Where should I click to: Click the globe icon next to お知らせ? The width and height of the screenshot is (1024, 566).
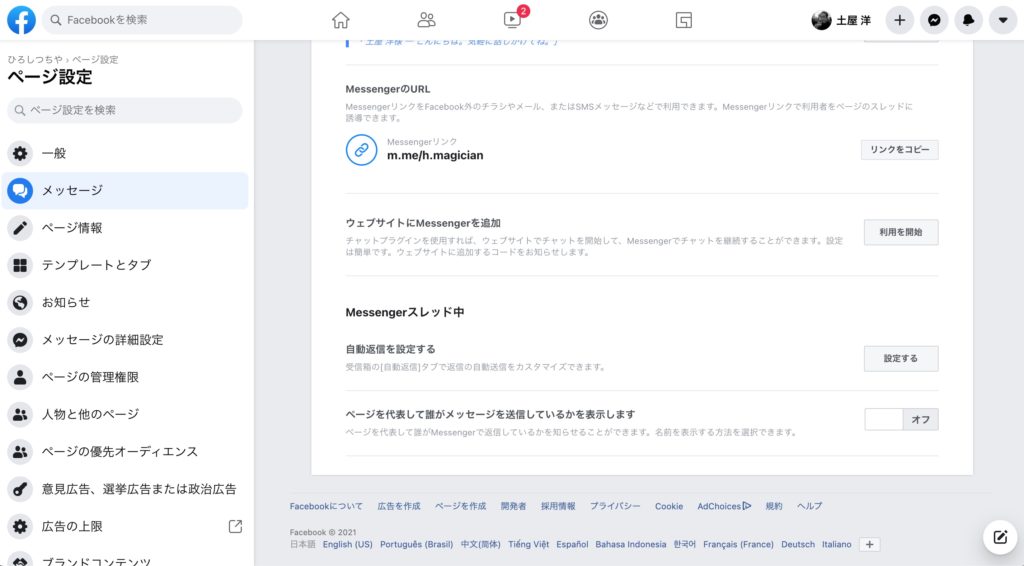click(x=20, y=302)
